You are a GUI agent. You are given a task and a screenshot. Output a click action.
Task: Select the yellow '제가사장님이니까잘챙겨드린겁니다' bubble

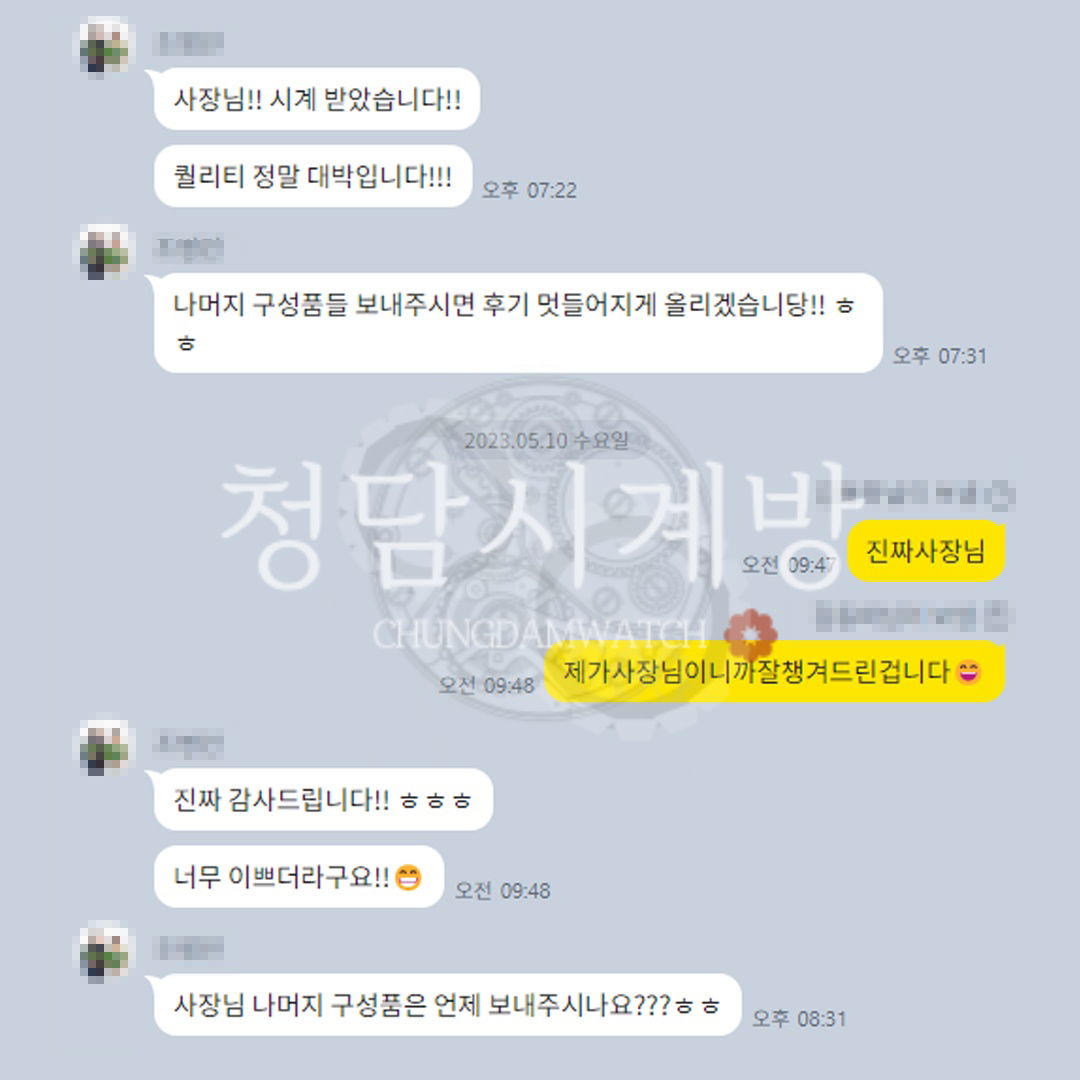[774, 672]
